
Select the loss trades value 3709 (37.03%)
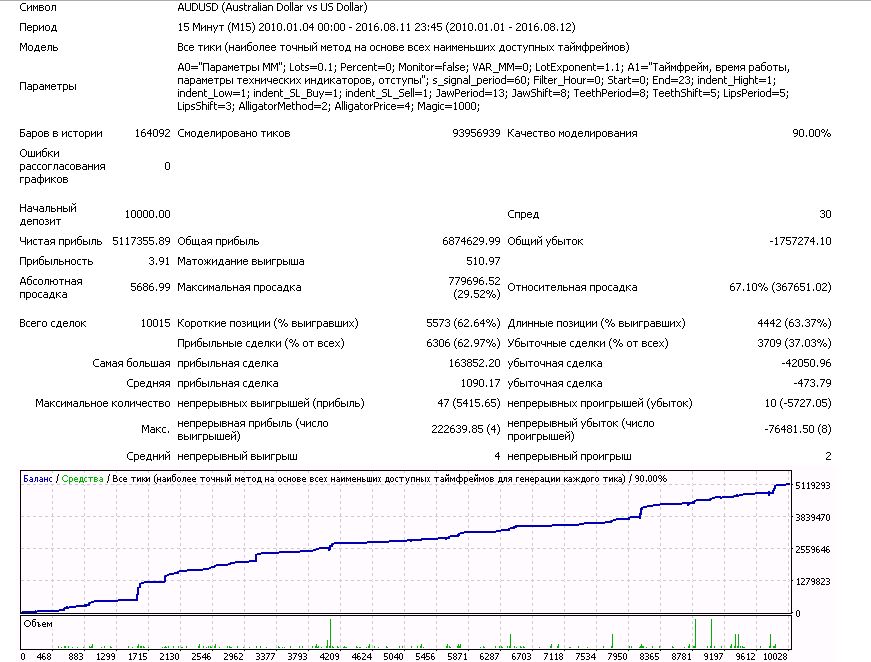(x=794, y=343)
